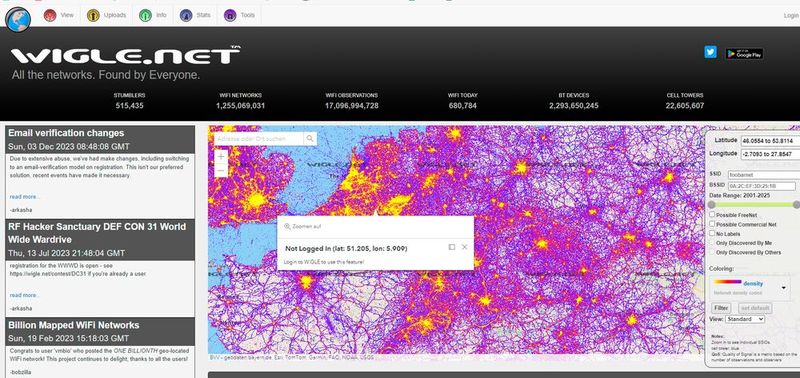Image resolution: width=800 pixels, height=378 pixels.
Task: Click the green date range slider track
Action: (754, 205)
